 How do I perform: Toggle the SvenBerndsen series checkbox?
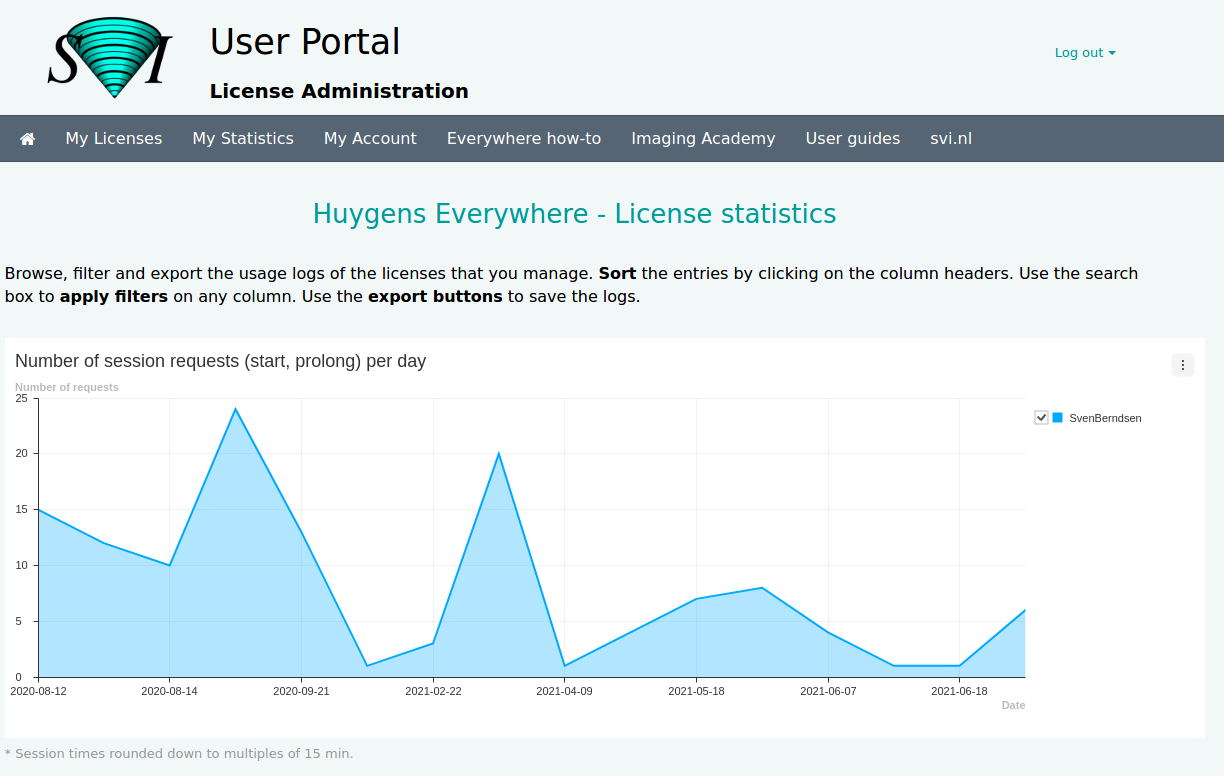1041,418
